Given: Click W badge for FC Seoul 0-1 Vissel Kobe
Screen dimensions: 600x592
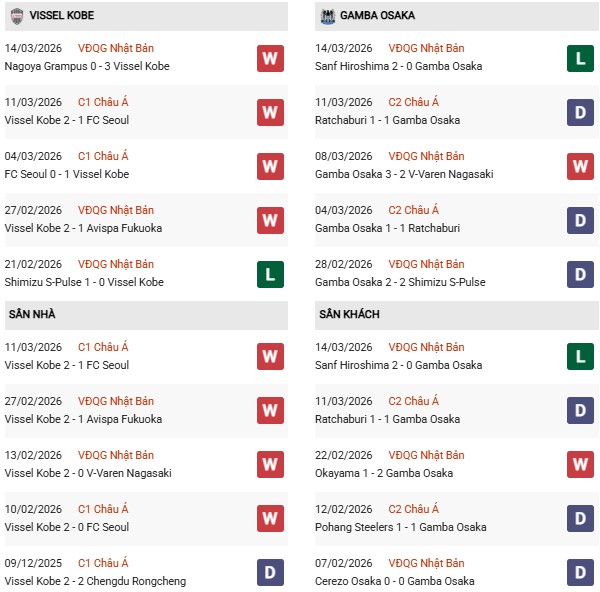Looking at the screenshot, I should 269,166.
